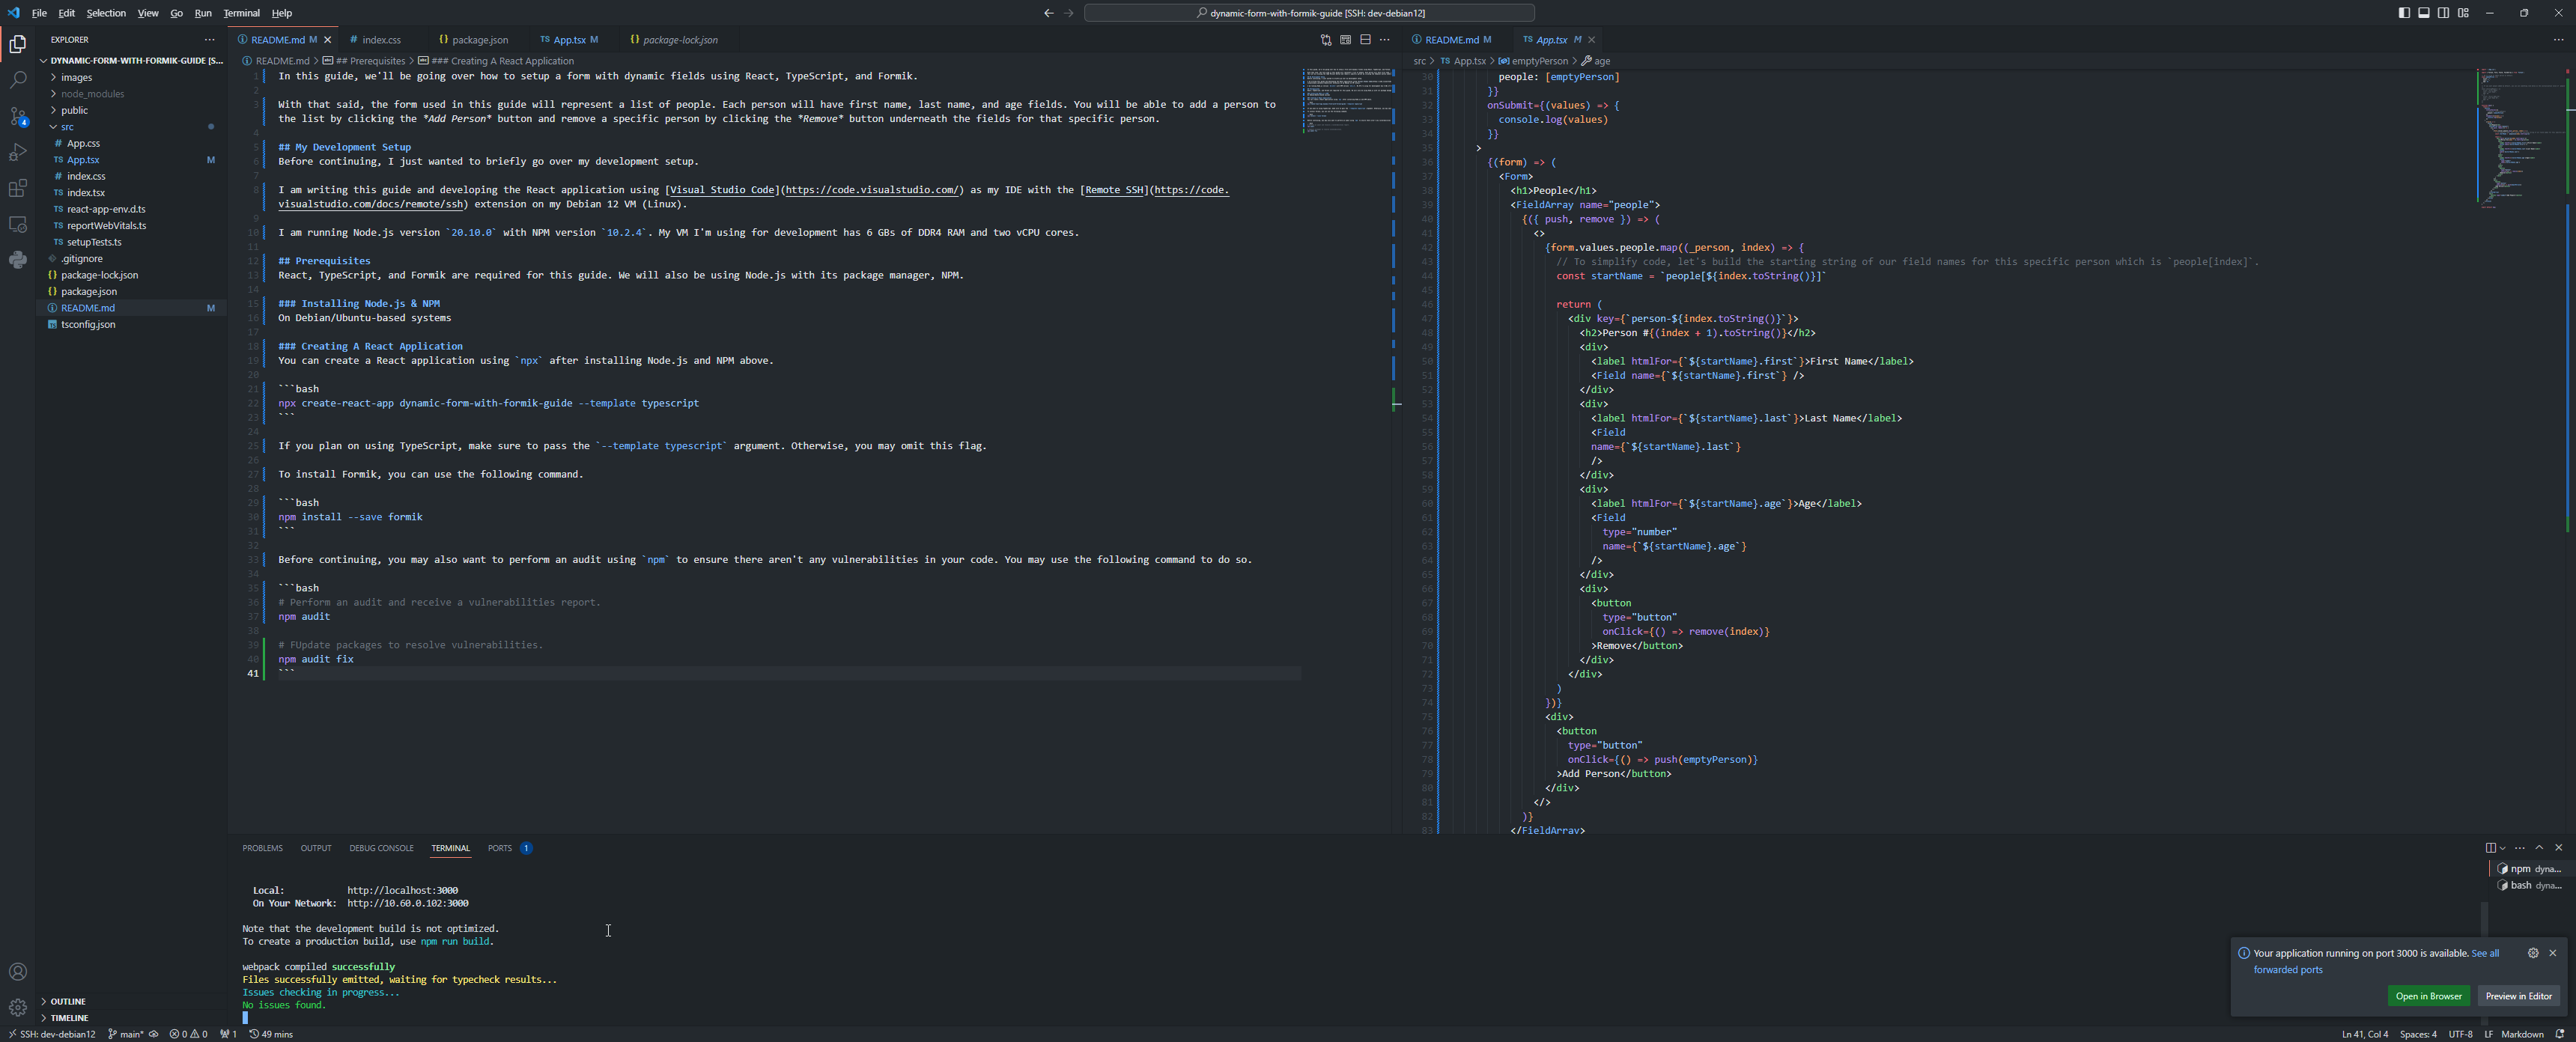This screenshot has width=2576, height=1042.
Task: Expand the TIMELINE section
Action: pyautogui.click(x=131, y=1018)
